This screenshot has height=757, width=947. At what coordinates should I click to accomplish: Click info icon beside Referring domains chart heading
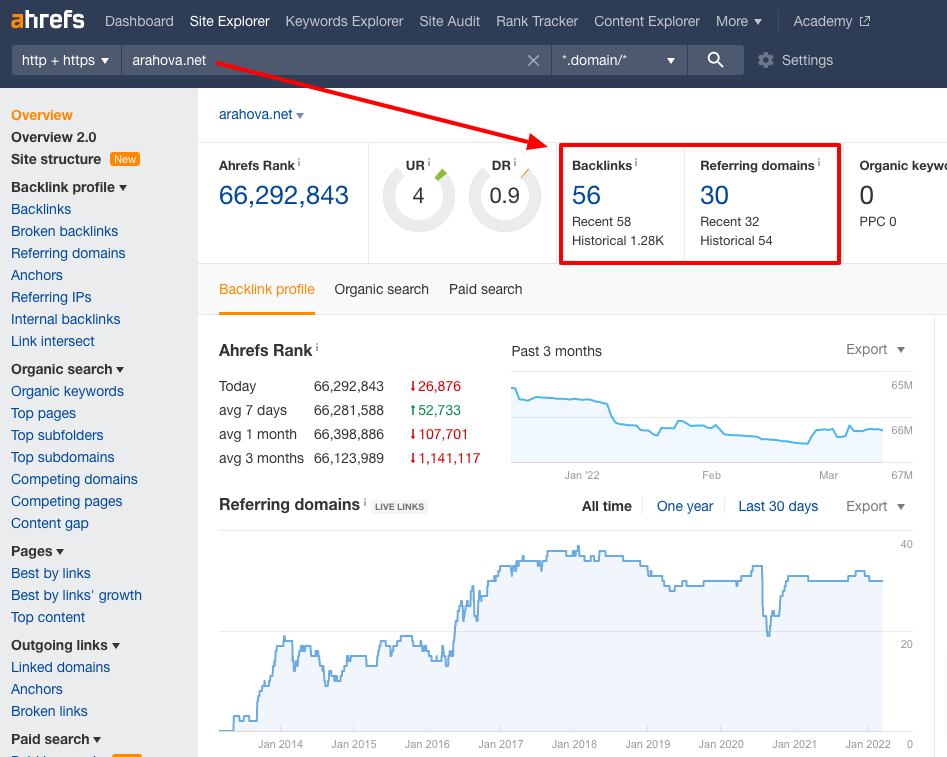click(x=365, y=502)
